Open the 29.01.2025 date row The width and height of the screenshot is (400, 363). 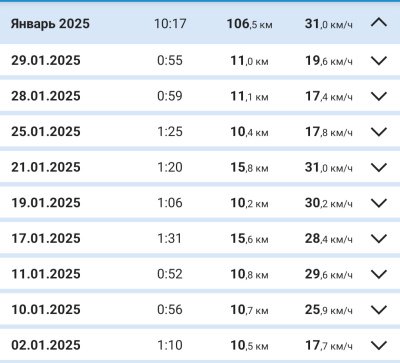click(x=200, y=60)
